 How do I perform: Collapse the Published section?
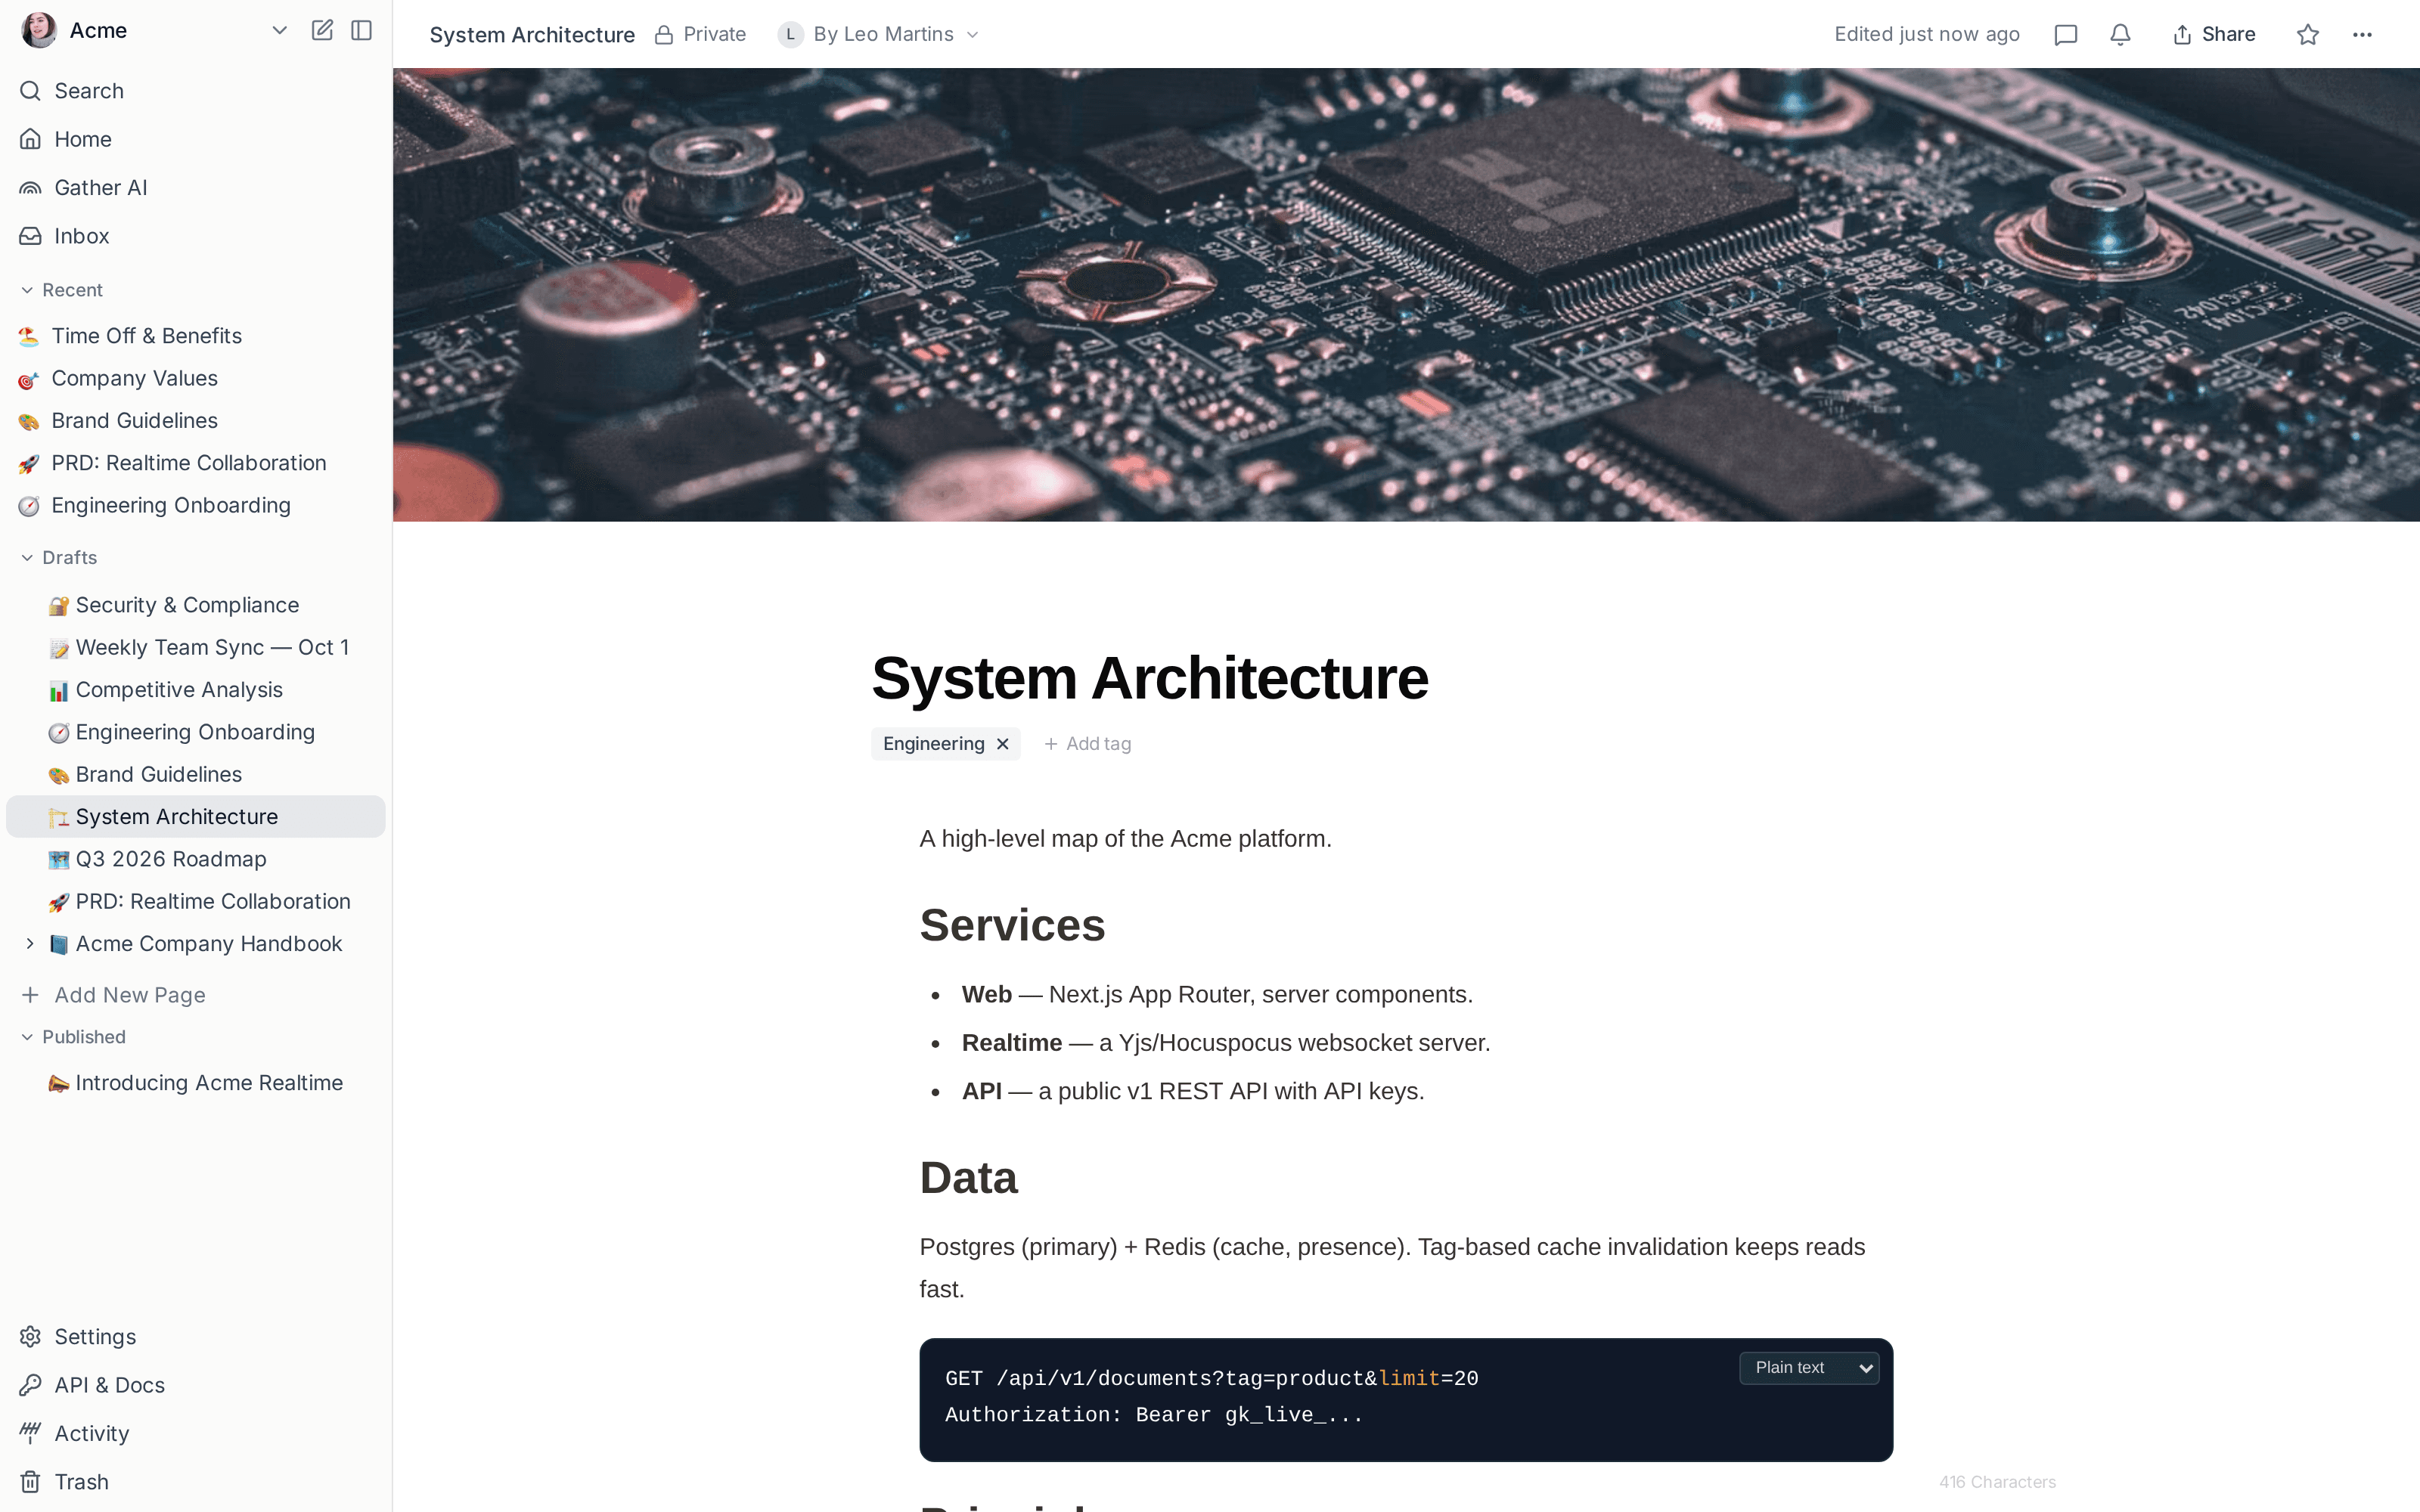pos(73,1037)
